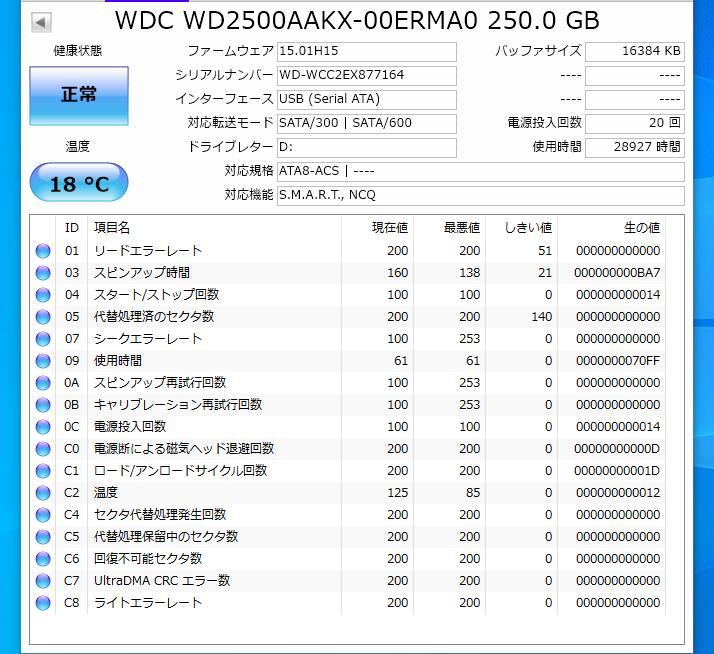Click the threshold value 140 in row 05
The height and width of the screenshot is (654, 714).
[x=542, y=317]
